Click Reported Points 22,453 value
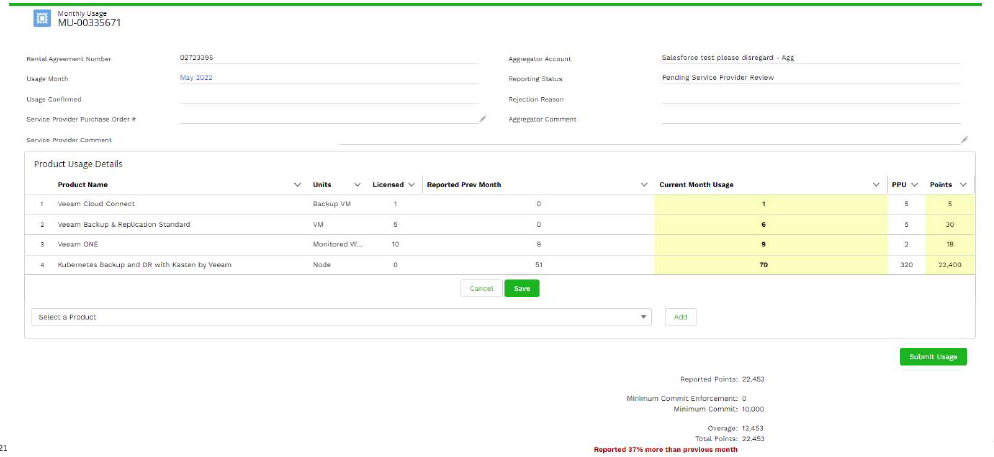 [754, 380]
